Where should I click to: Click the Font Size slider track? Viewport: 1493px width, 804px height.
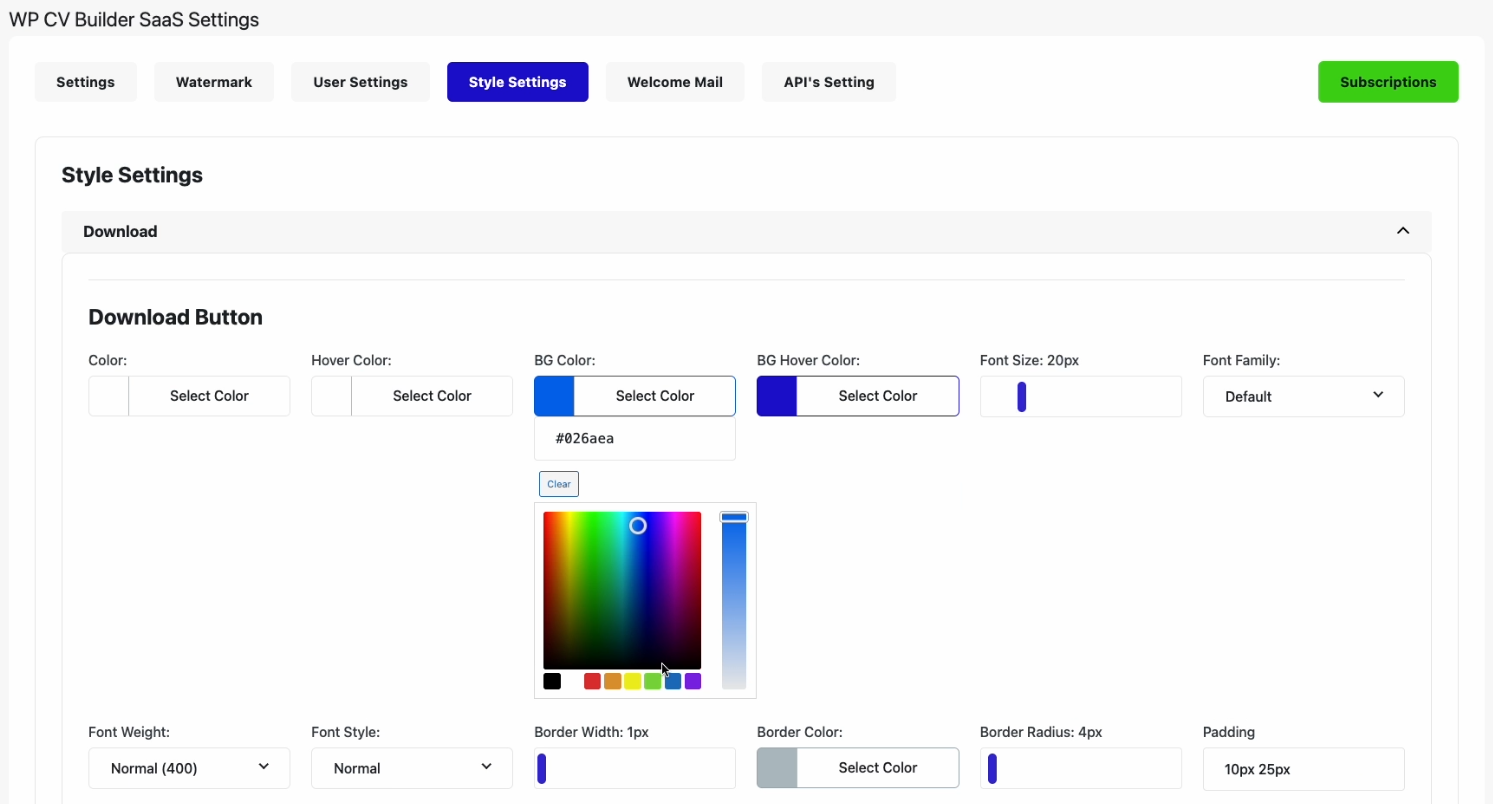(x=1081, y=397)
